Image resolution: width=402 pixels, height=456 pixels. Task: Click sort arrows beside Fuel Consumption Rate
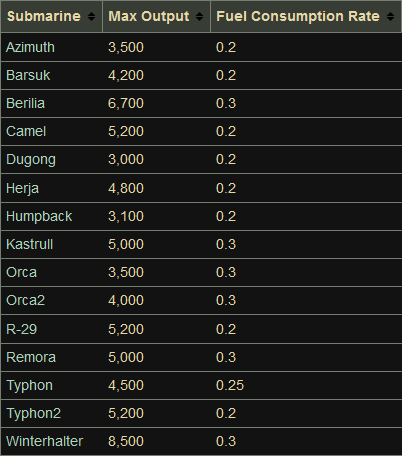point(390,16)
